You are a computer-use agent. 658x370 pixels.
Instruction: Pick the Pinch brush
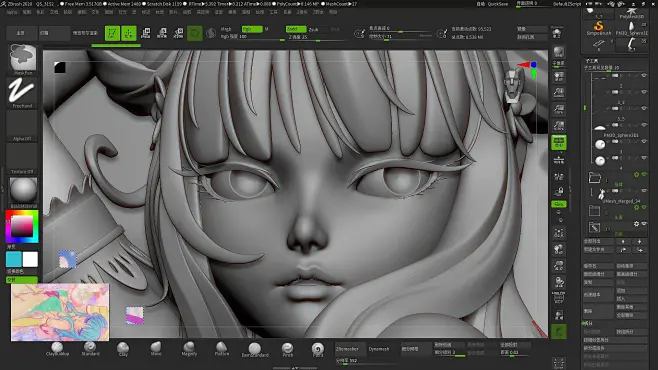pyautogui.click(x=287, y=349)
